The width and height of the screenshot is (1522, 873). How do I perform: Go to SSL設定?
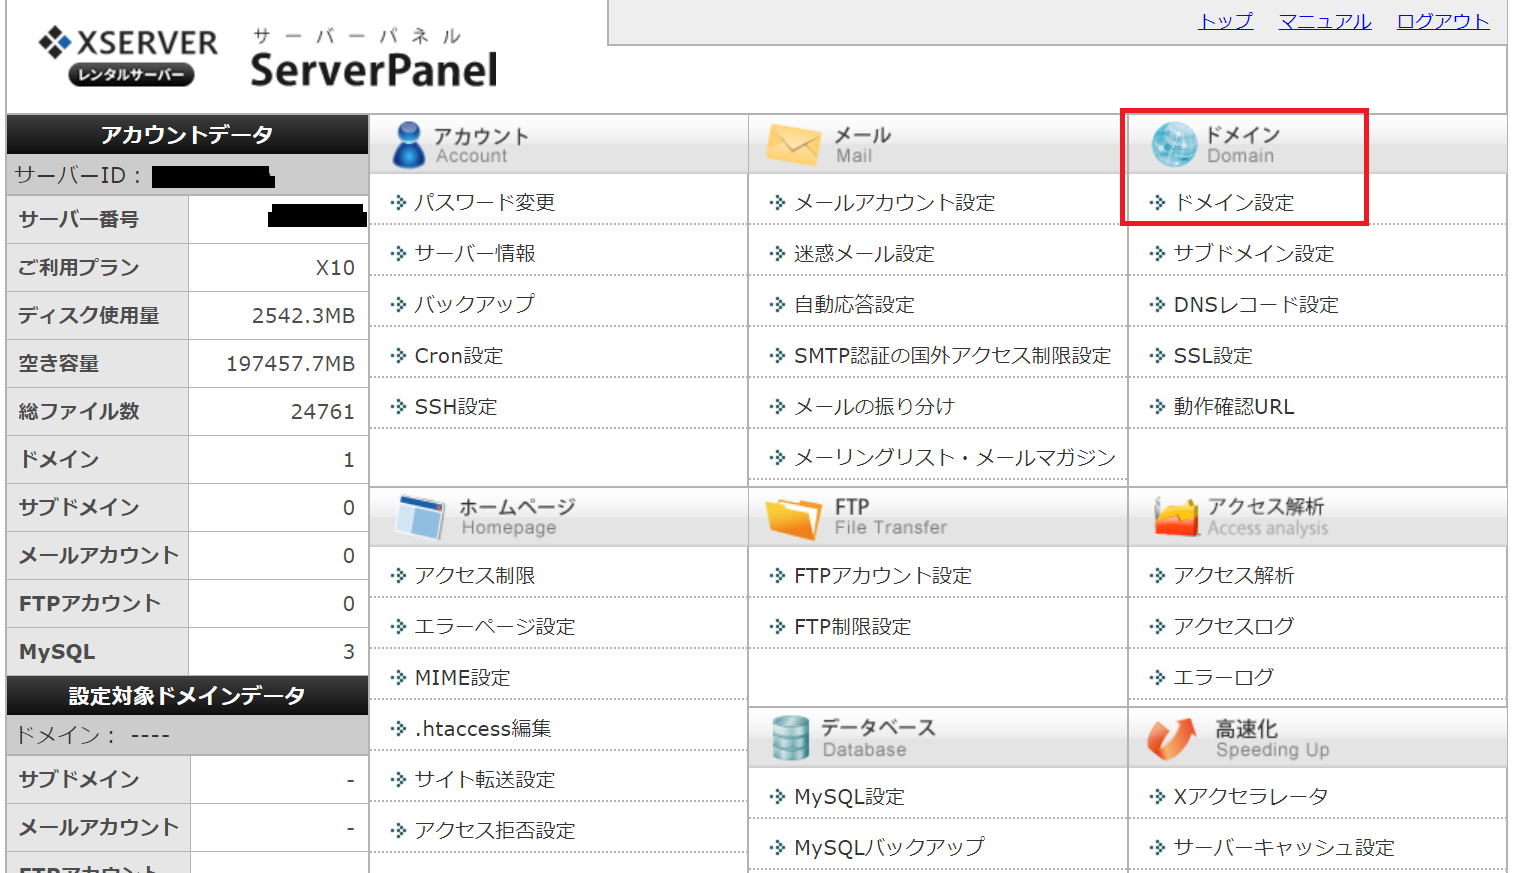(1212, 356)
